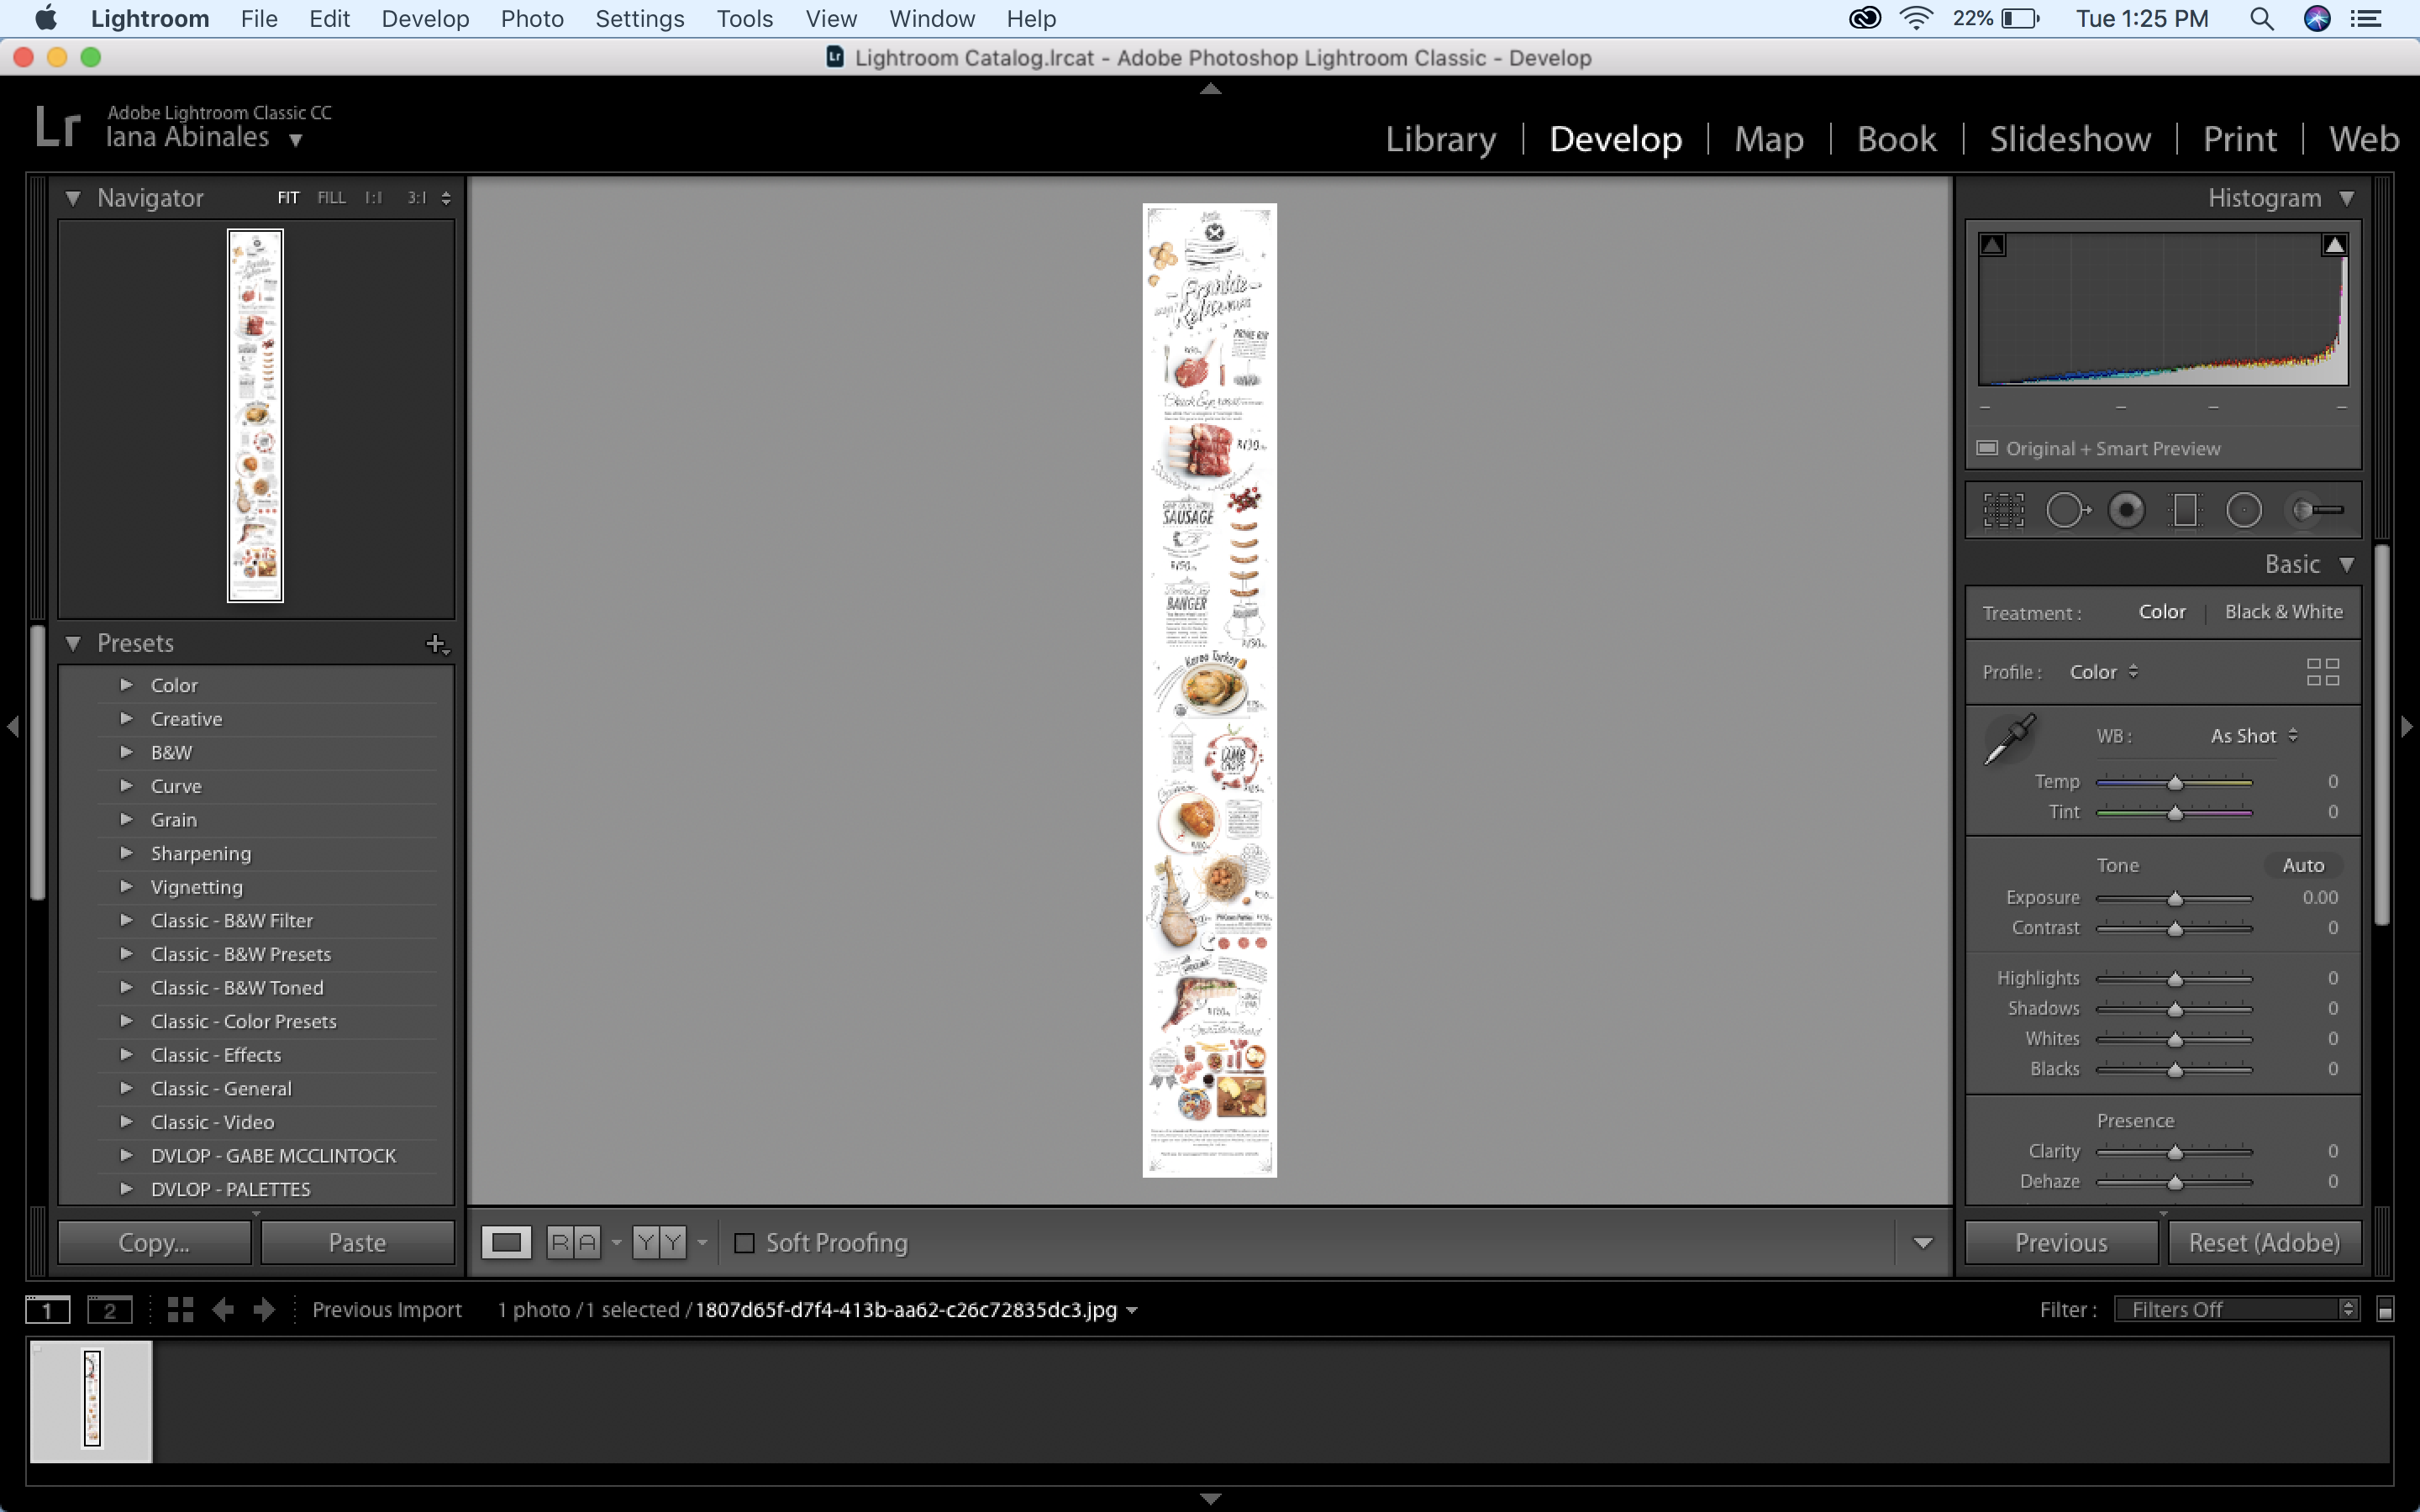Open the Profile Browser grid icon
Viewport: 2420px width, 1512px height.
coord(2322,672)
